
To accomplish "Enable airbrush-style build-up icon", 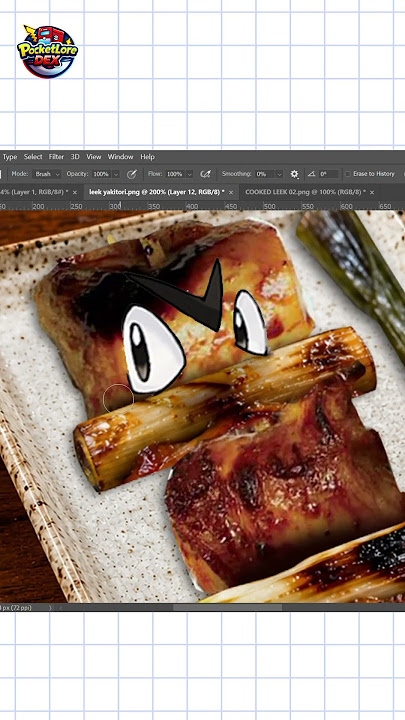I will point(205,174).
